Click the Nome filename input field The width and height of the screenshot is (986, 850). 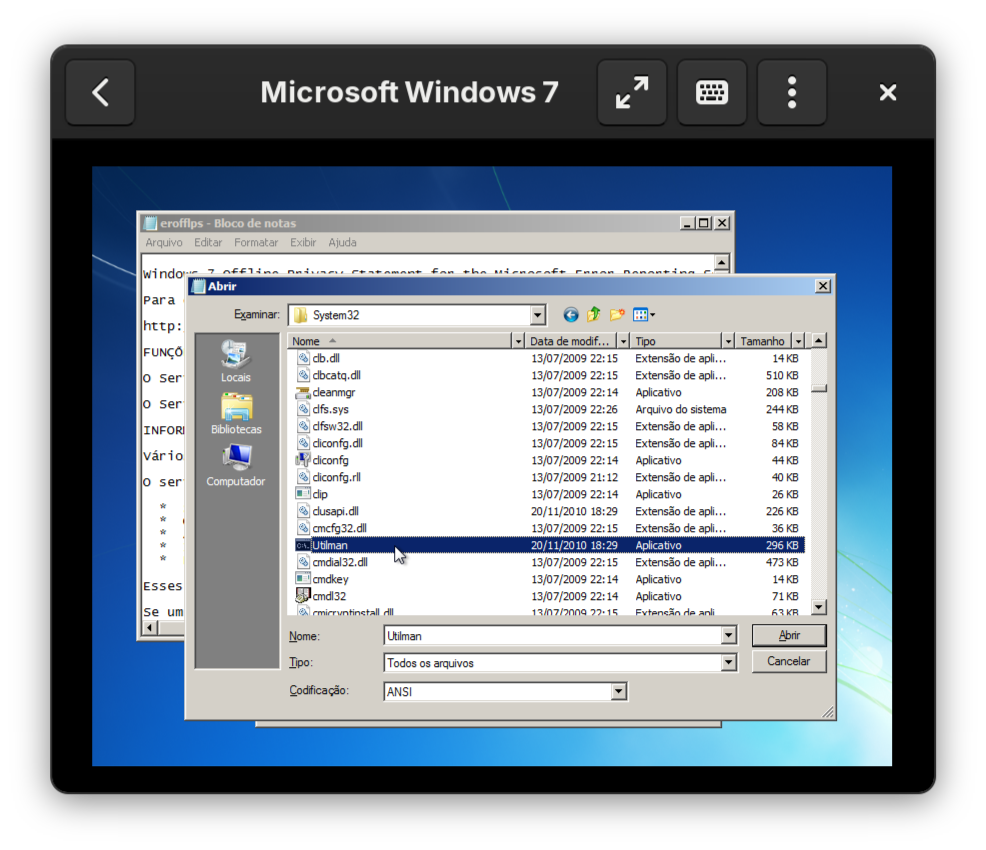coord(553,636)
